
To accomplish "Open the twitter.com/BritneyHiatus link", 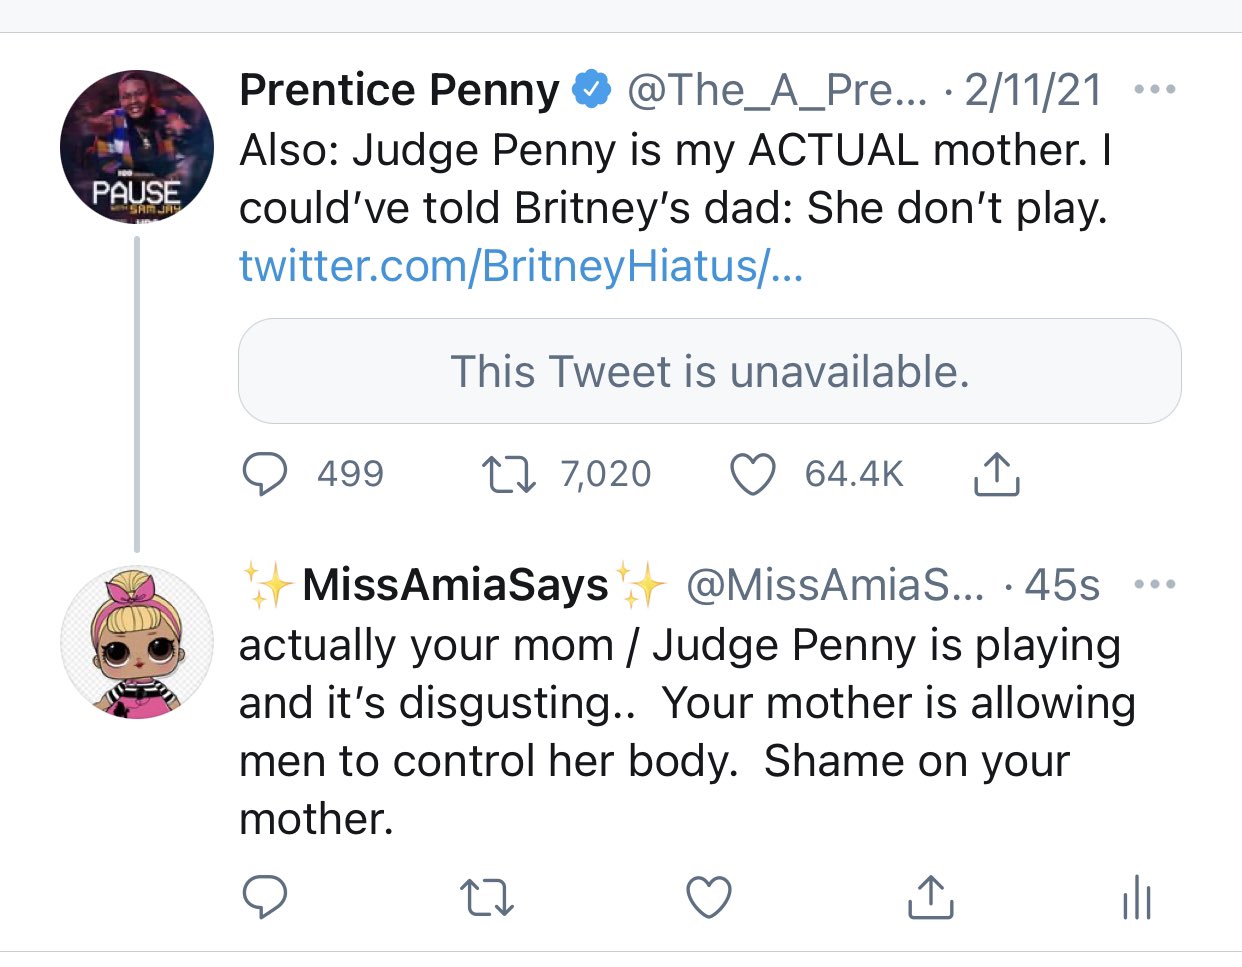I will (x=521, y=266).
